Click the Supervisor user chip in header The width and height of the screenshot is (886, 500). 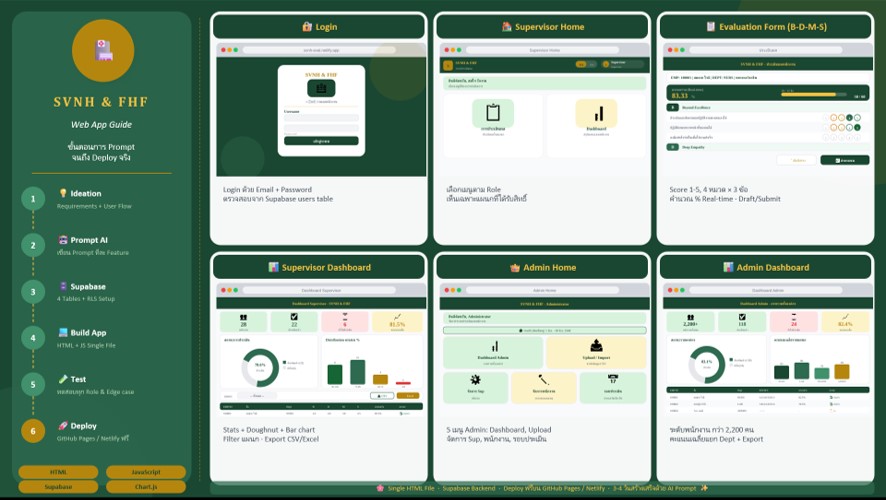pyautogui.click(x=622, y=64)
